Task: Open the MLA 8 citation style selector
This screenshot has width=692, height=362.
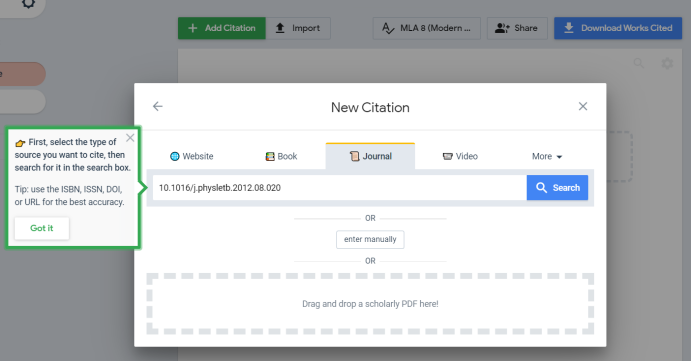Action: coord(426,28)
